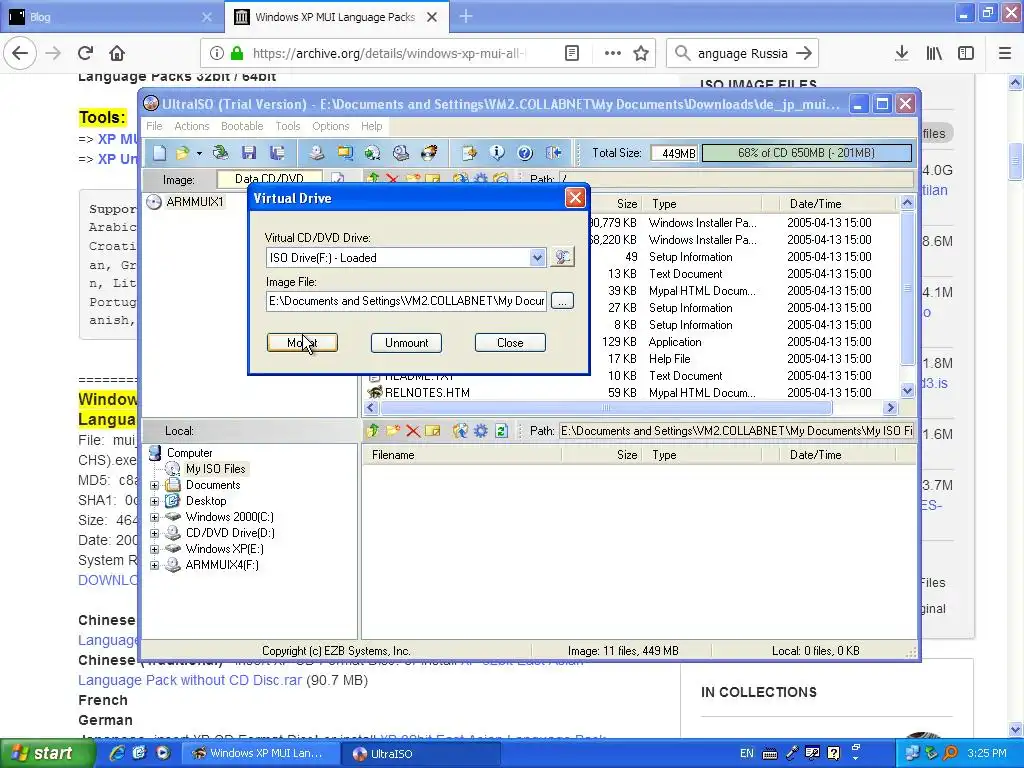Click the Save As icon in UltraISO toolbar

[277, 153]
